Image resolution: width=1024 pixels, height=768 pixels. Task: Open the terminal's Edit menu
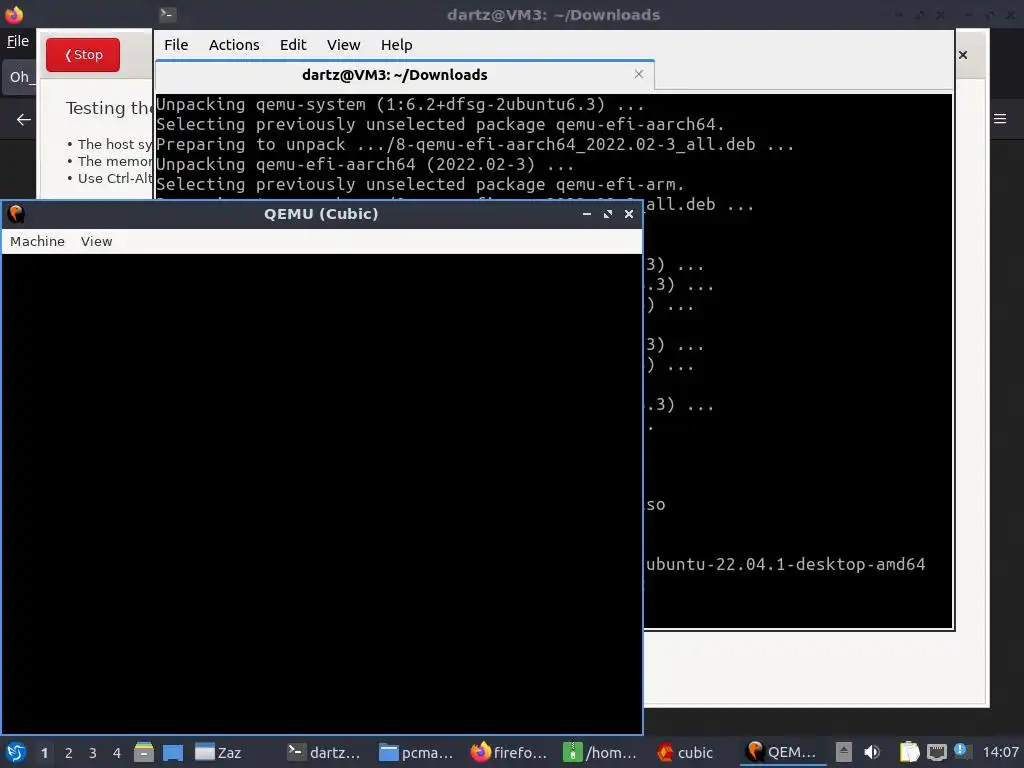(x=293, y=44)
